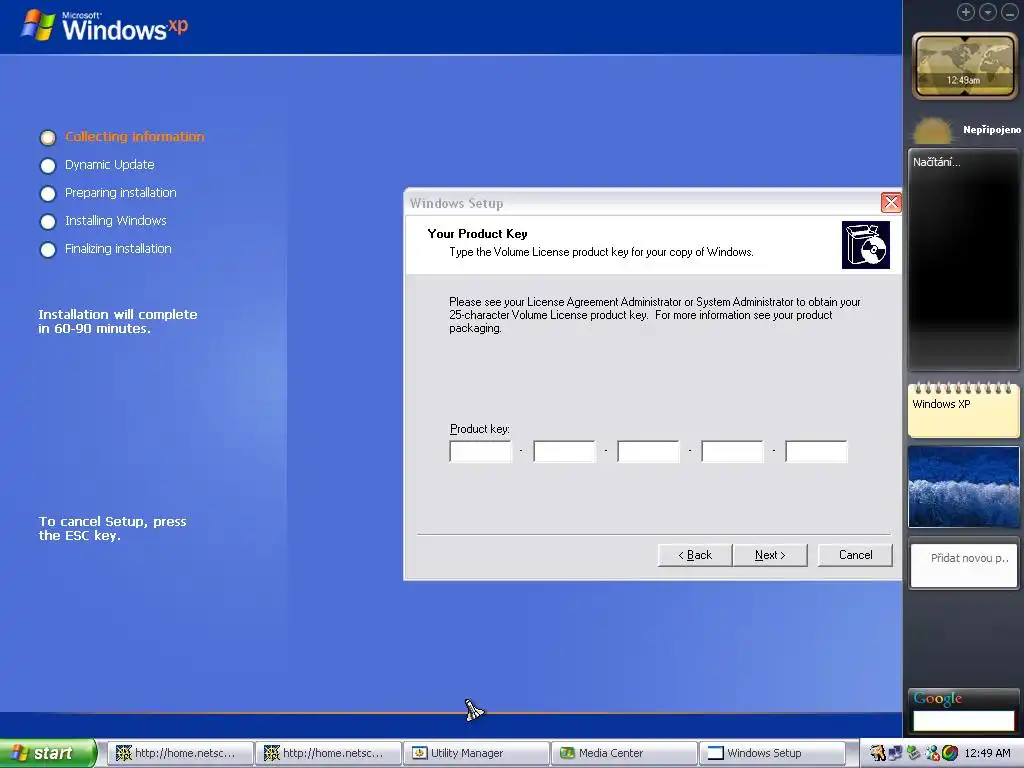The width and height of the screenshot is (1024, 768).
Task: Click the Installing Windows label
Action: [116, 221]
